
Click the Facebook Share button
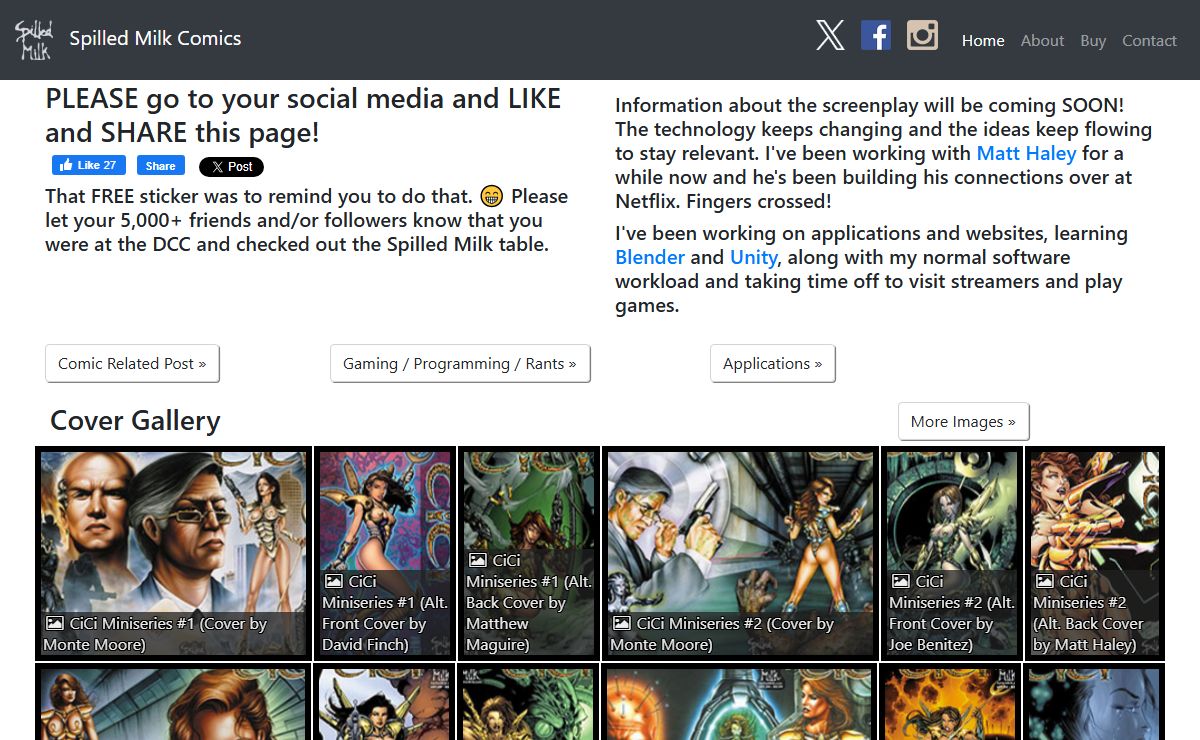pyautogui.click(x=160, y=166)
